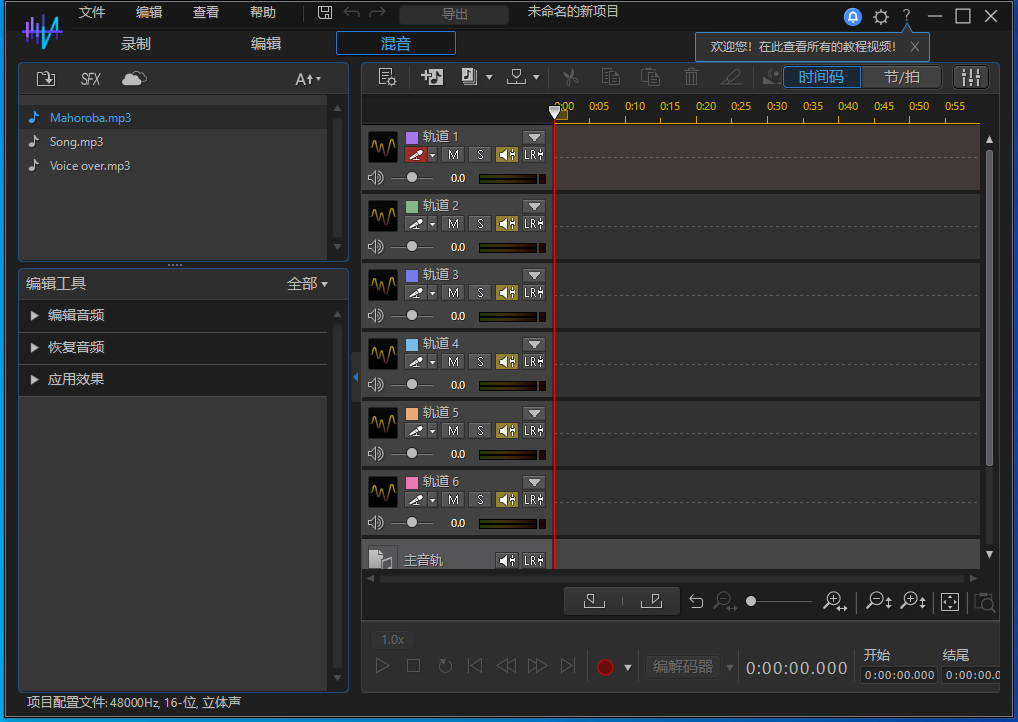Mute 轨道 1 with its M button
This screenshot has width=1018, height=722.
[453, 154]
